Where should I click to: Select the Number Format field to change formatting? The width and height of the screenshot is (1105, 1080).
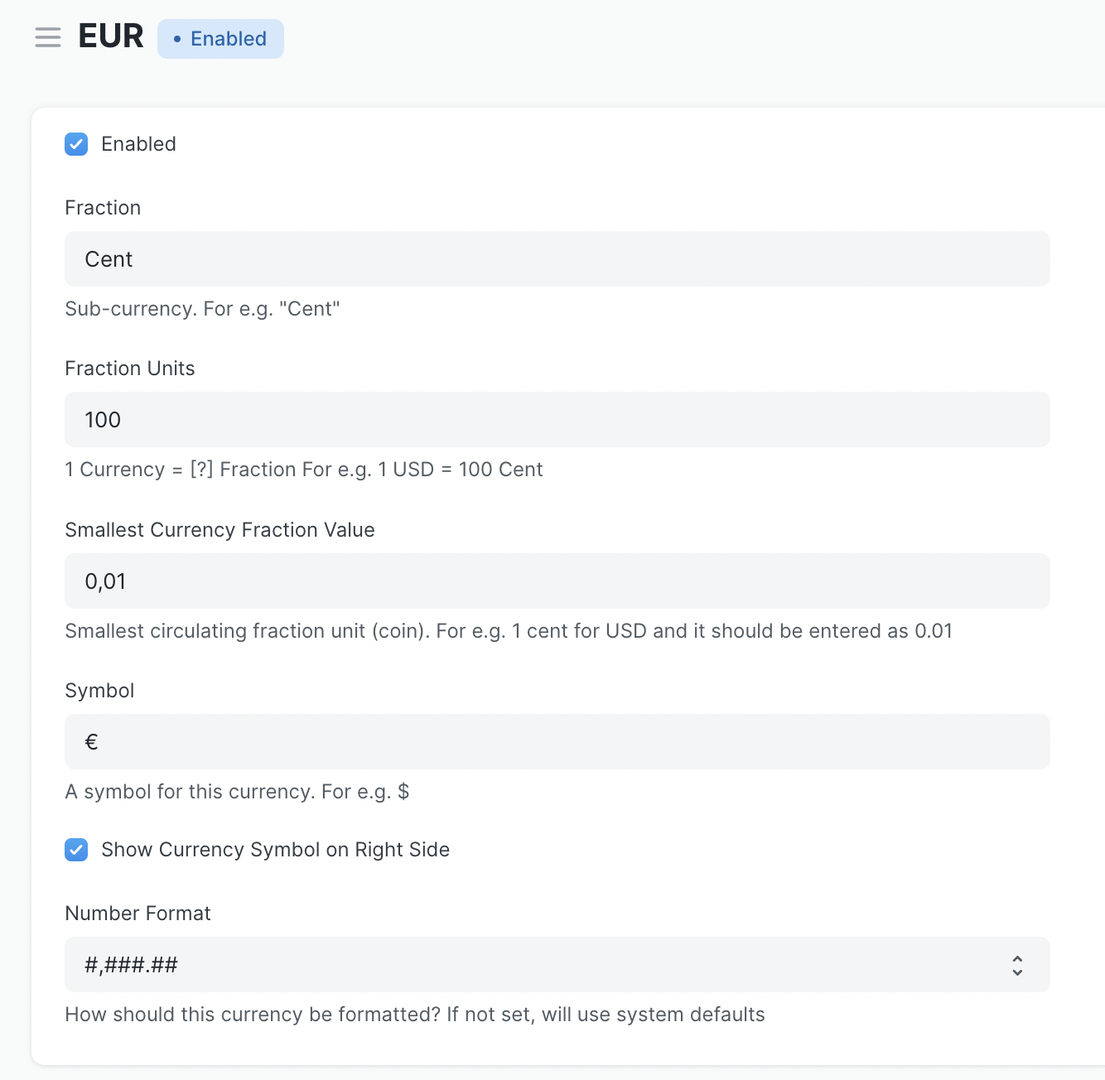(x=557, y=964)
